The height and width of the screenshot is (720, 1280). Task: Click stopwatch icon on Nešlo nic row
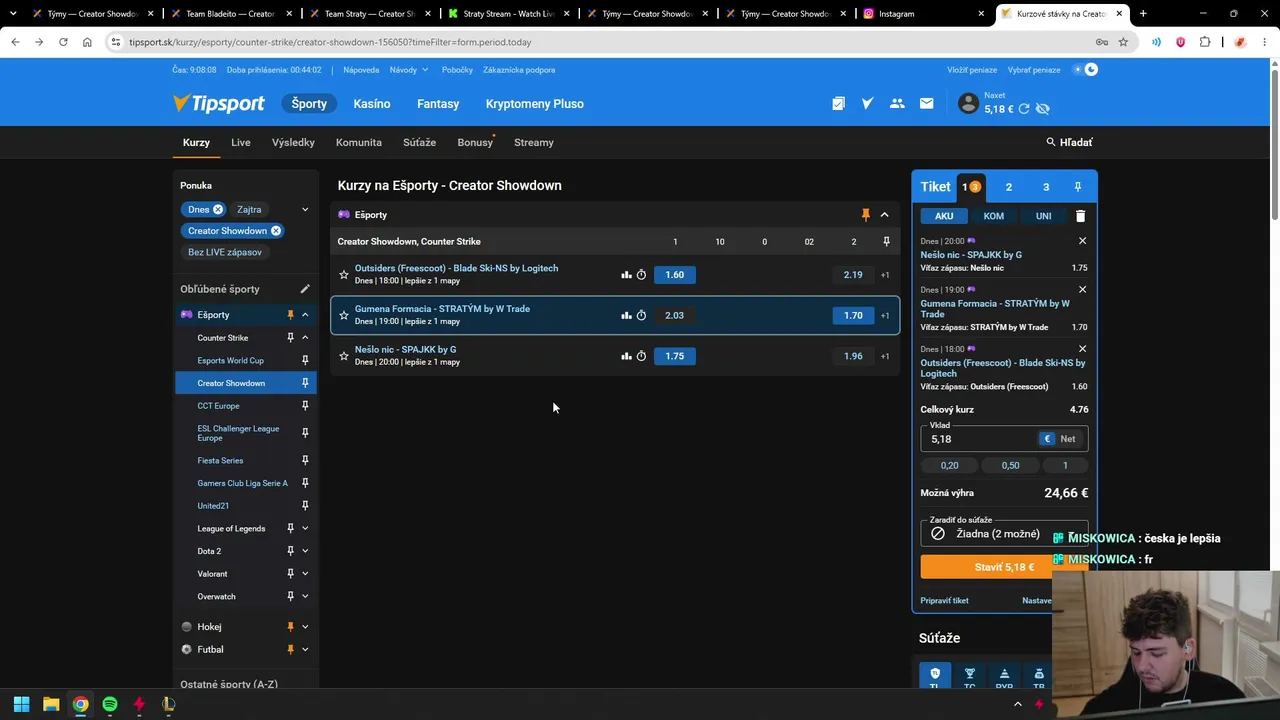[x=641, y=356]
